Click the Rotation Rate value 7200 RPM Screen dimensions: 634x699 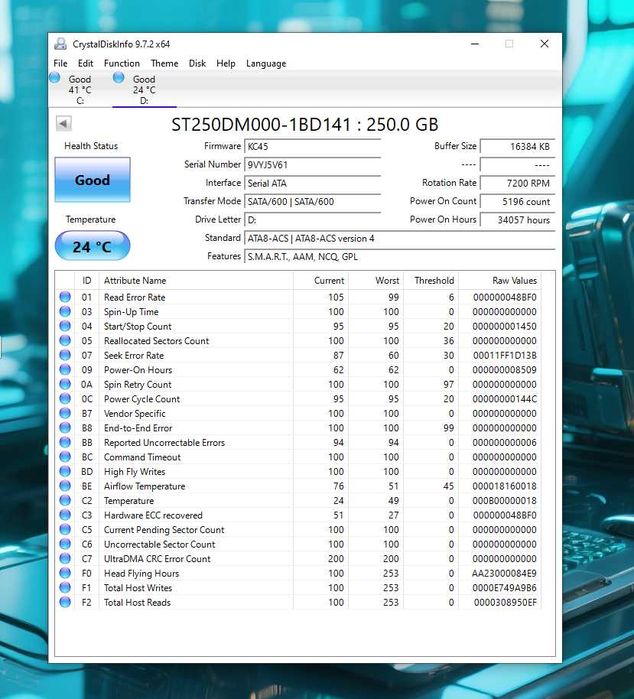click(517, 183)
